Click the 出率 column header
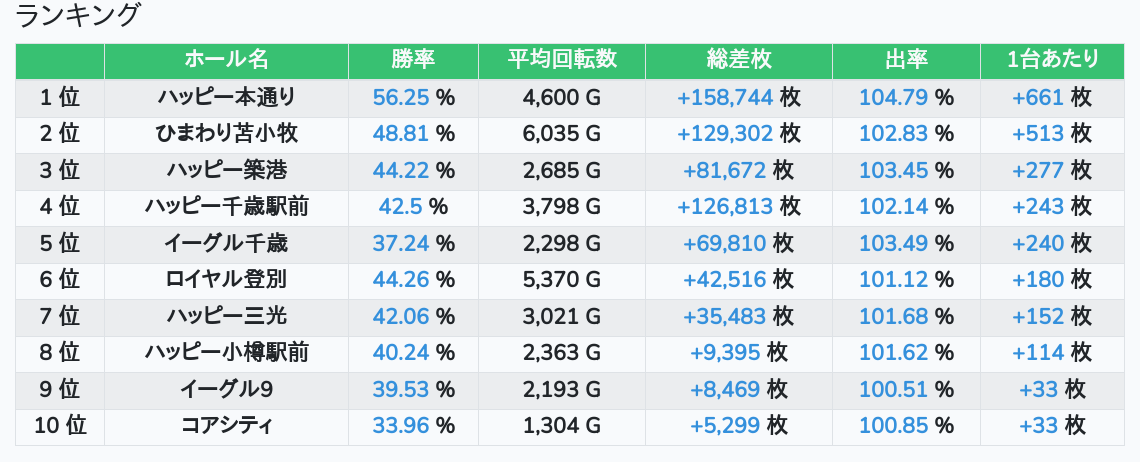1140x462 pixels. 906,60
